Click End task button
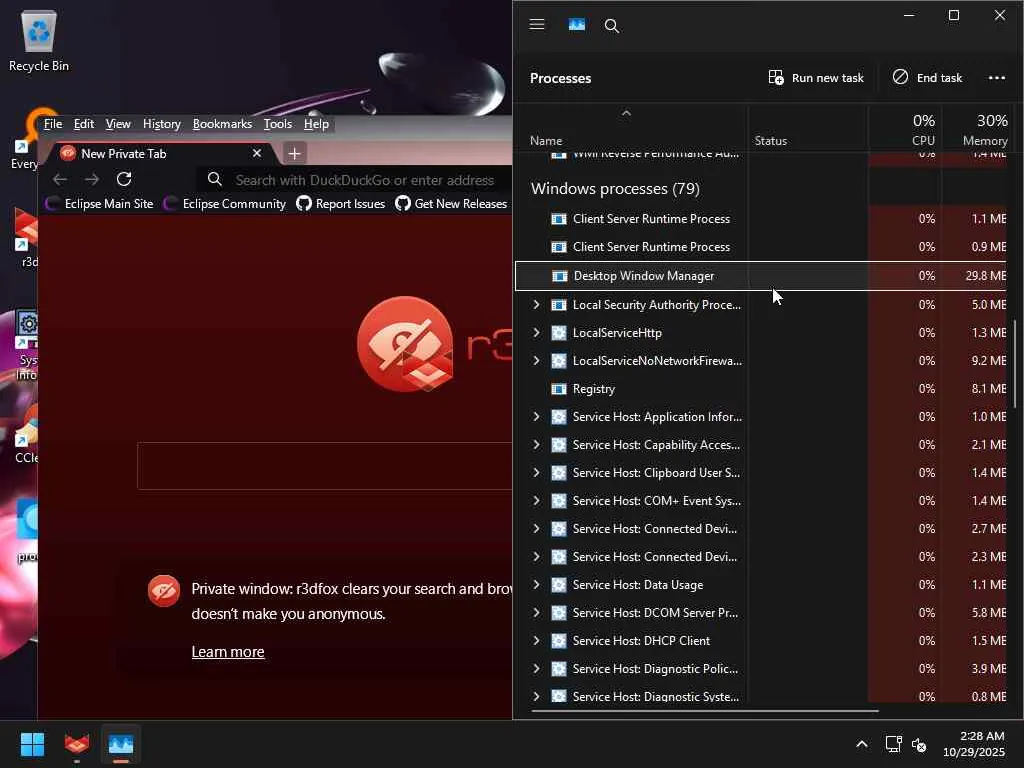 pyautogui.click(x=927, y=78)
